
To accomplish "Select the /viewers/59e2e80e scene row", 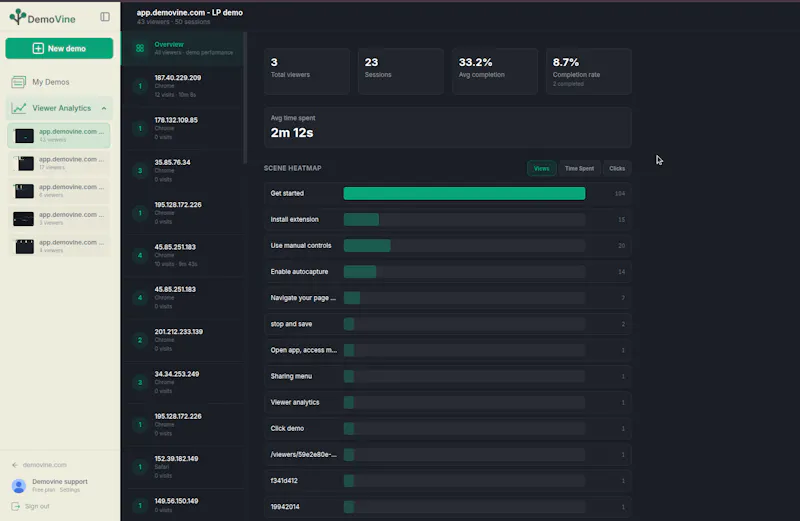I will (x=448, y=455).
